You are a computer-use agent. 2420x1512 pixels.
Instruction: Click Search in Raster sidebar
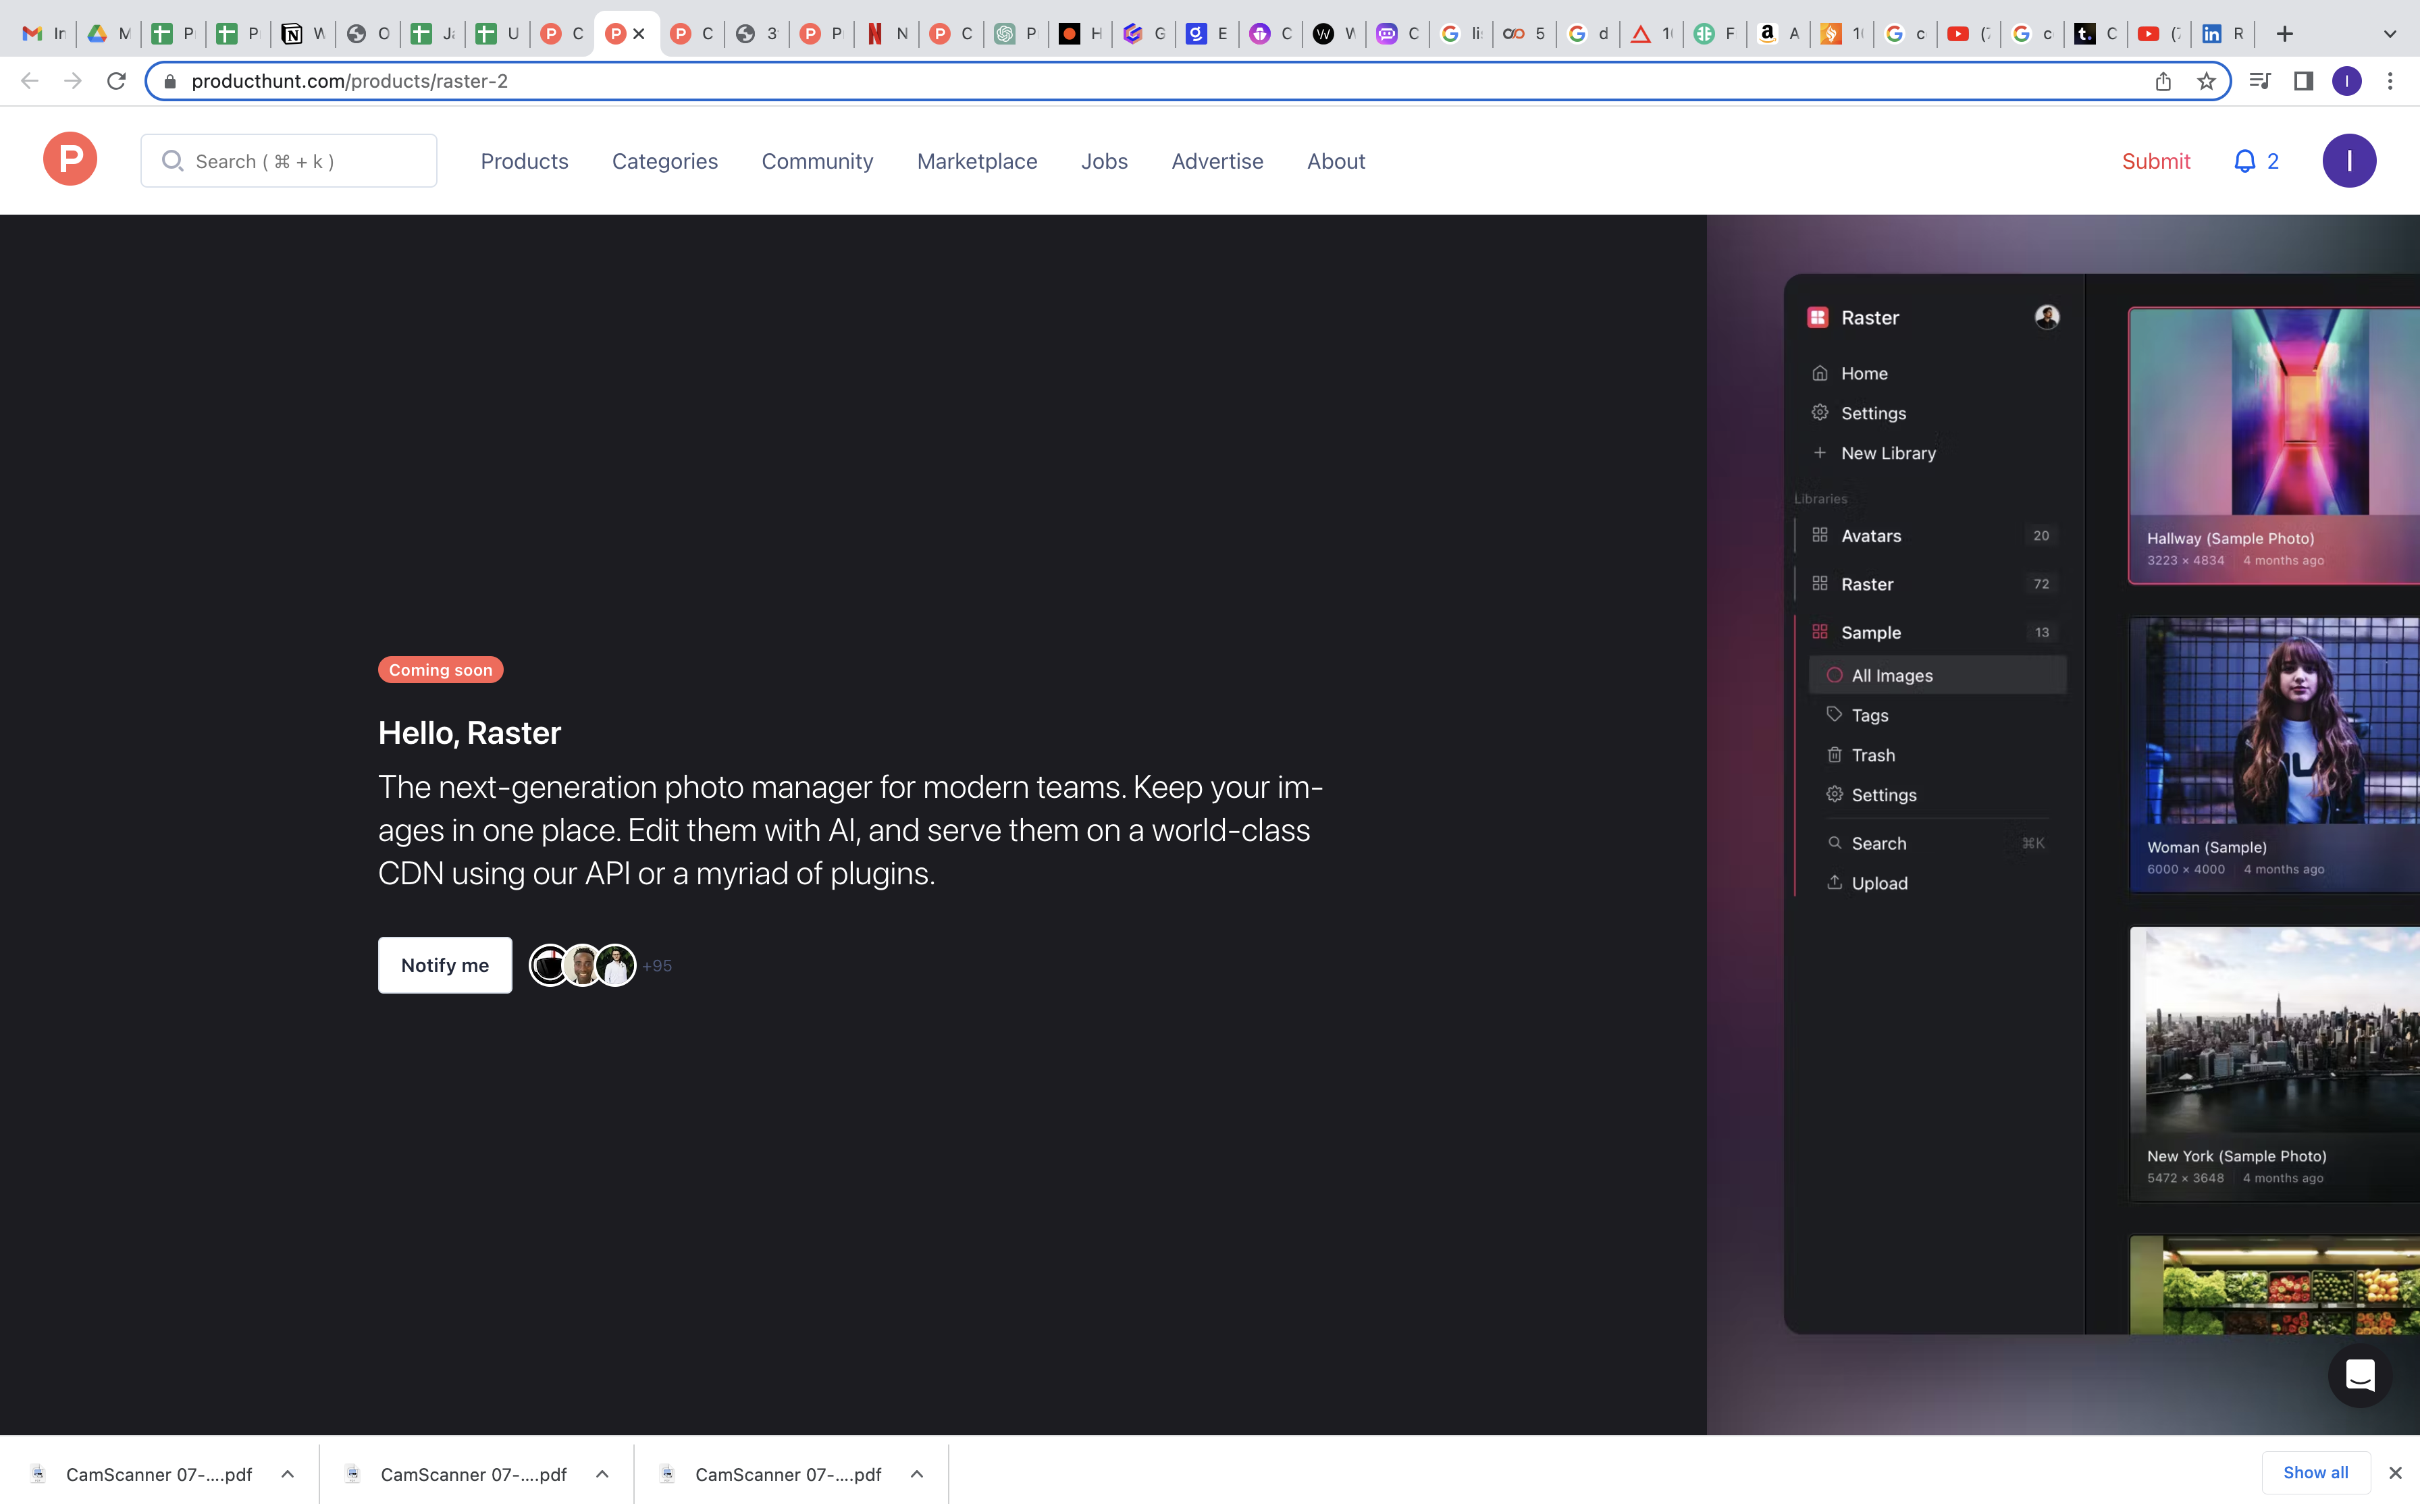pos(1937,843)
